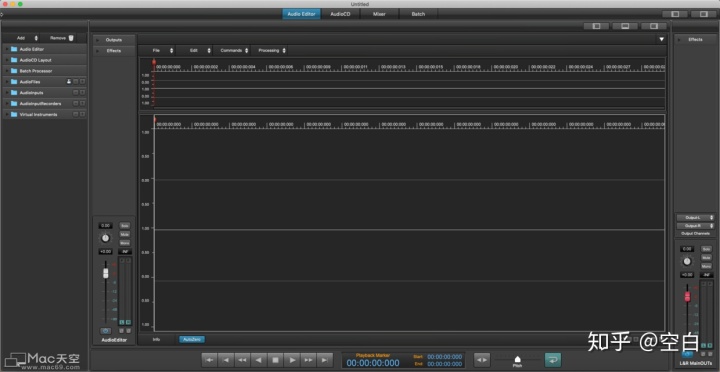Jump to the end with skip-to-end button
Image resolution: width=720 pixels, height=372 pixels.
(325, 360)
